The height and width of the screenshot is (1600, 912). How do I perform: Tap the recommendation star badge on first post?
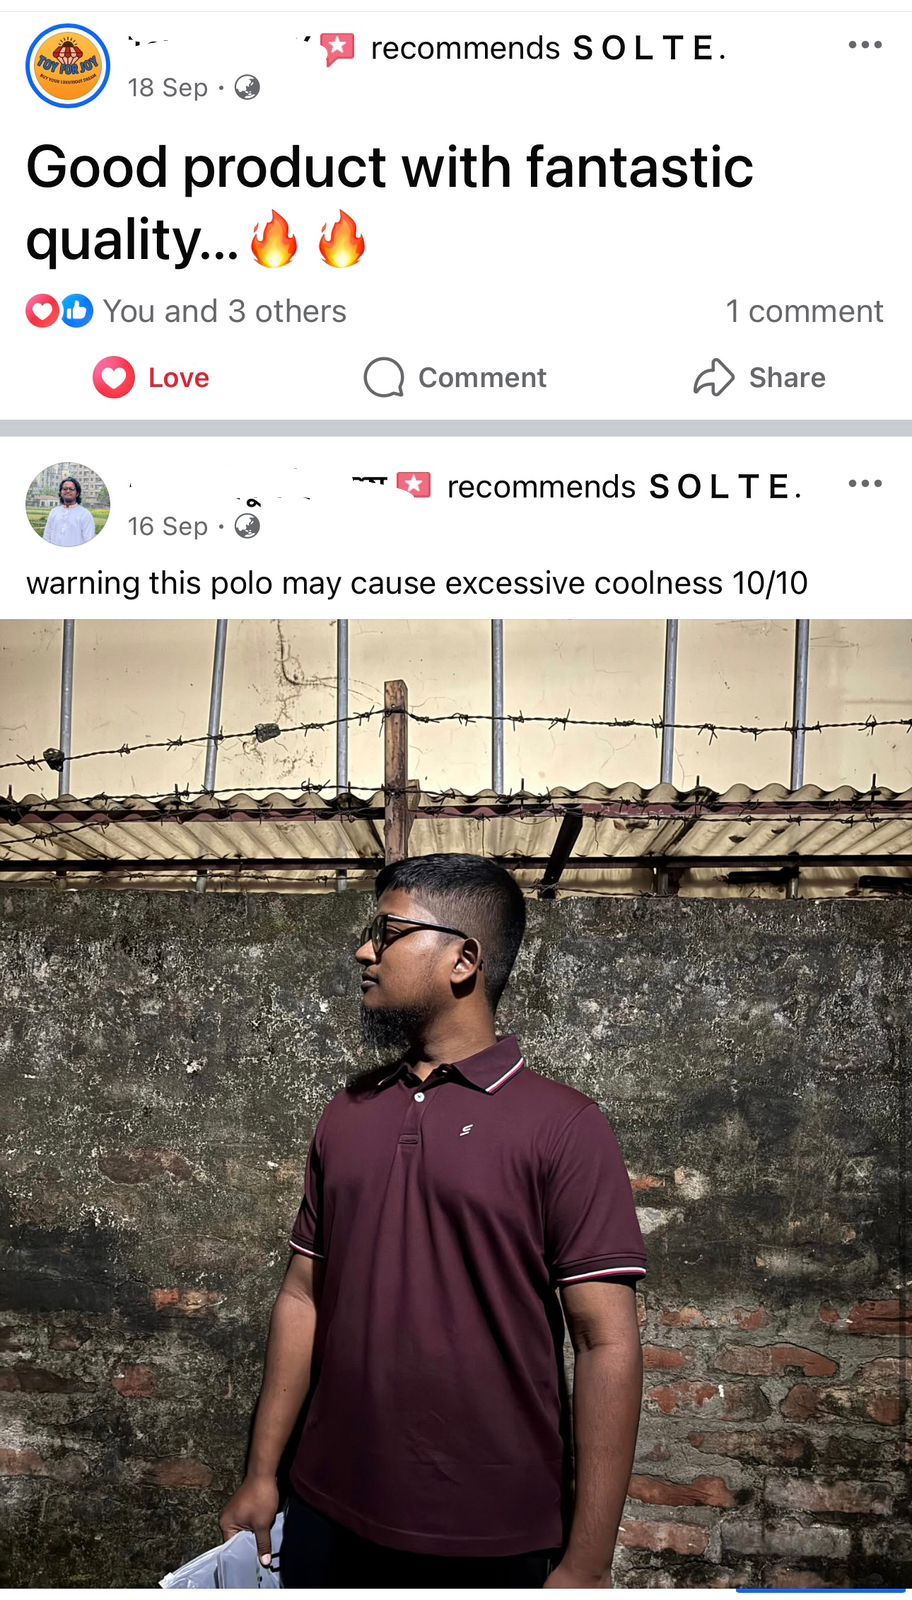point(338,48)
